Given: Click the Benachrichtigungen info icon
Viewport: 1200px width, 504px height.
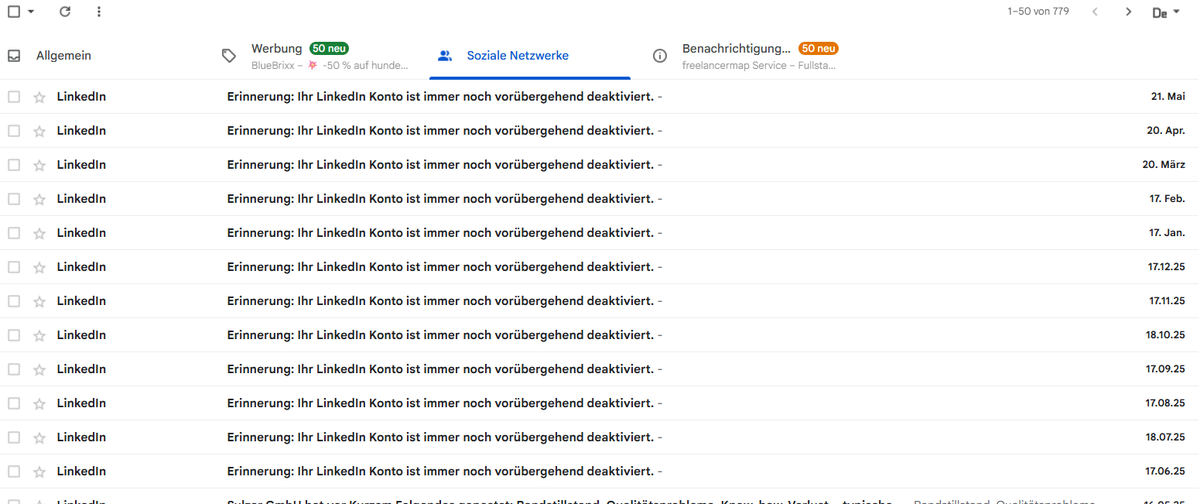Looking at the screenshot, I should tap(660, 56).
